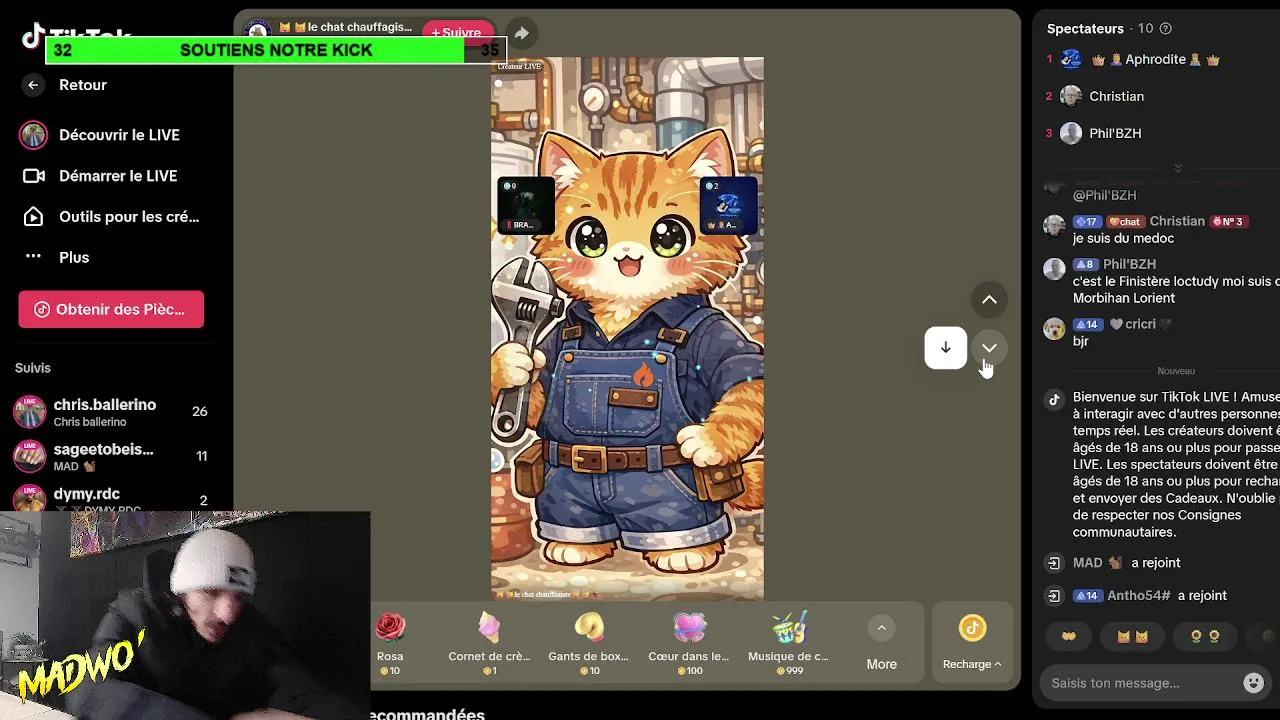Click right guest thumbnail on stream
The width and height of the screenshot is (1280, 720).
[729, 205]
